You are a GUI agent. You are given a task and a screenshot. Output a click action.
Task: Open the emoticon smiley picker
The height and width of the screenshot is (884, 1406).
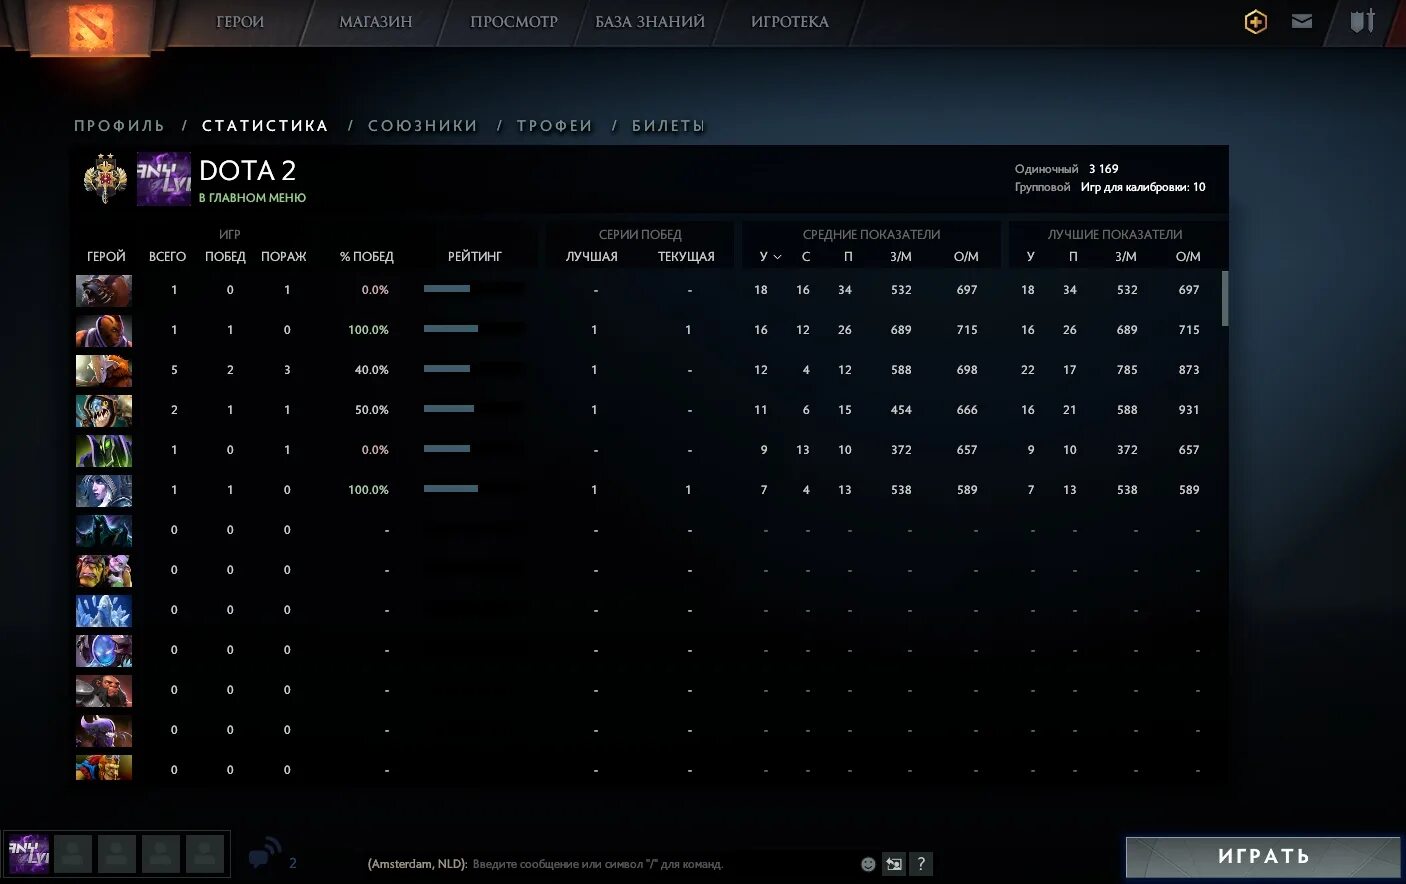868,864
